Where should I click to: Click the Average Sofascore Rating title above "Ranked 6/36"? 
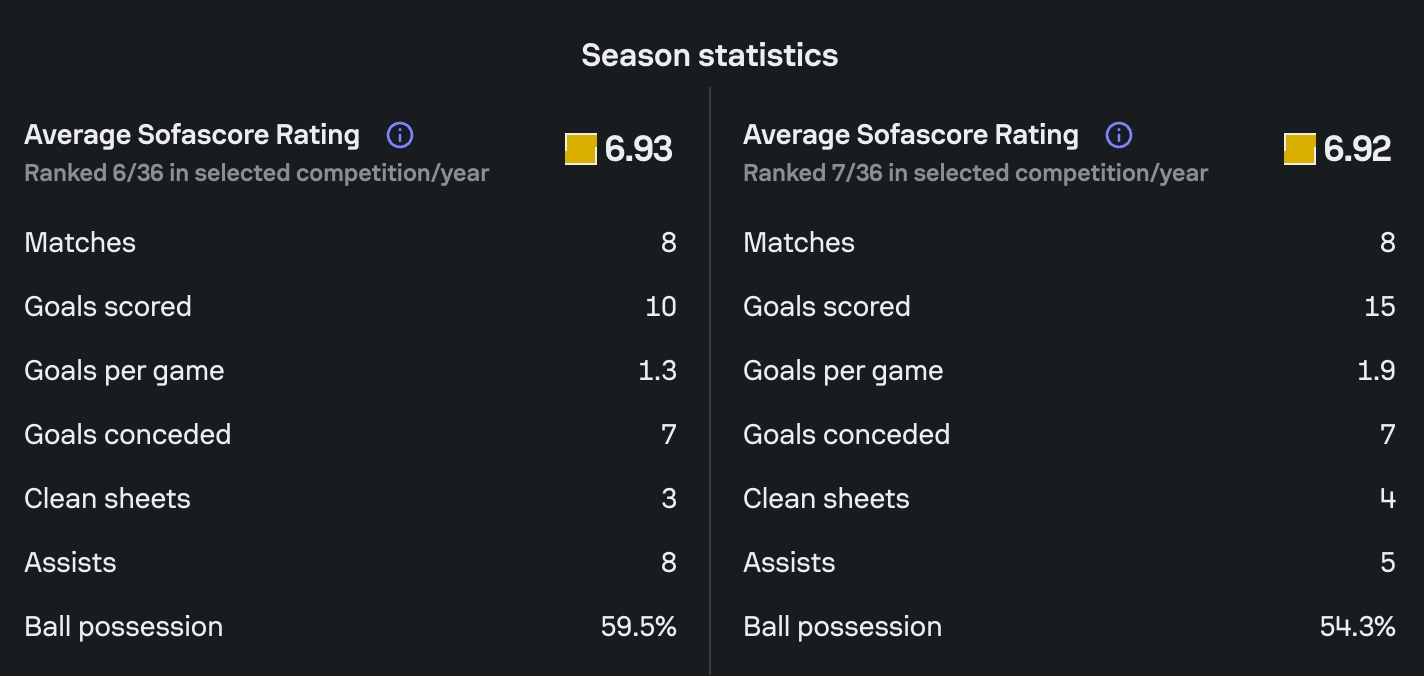click(x=192, y=135)
